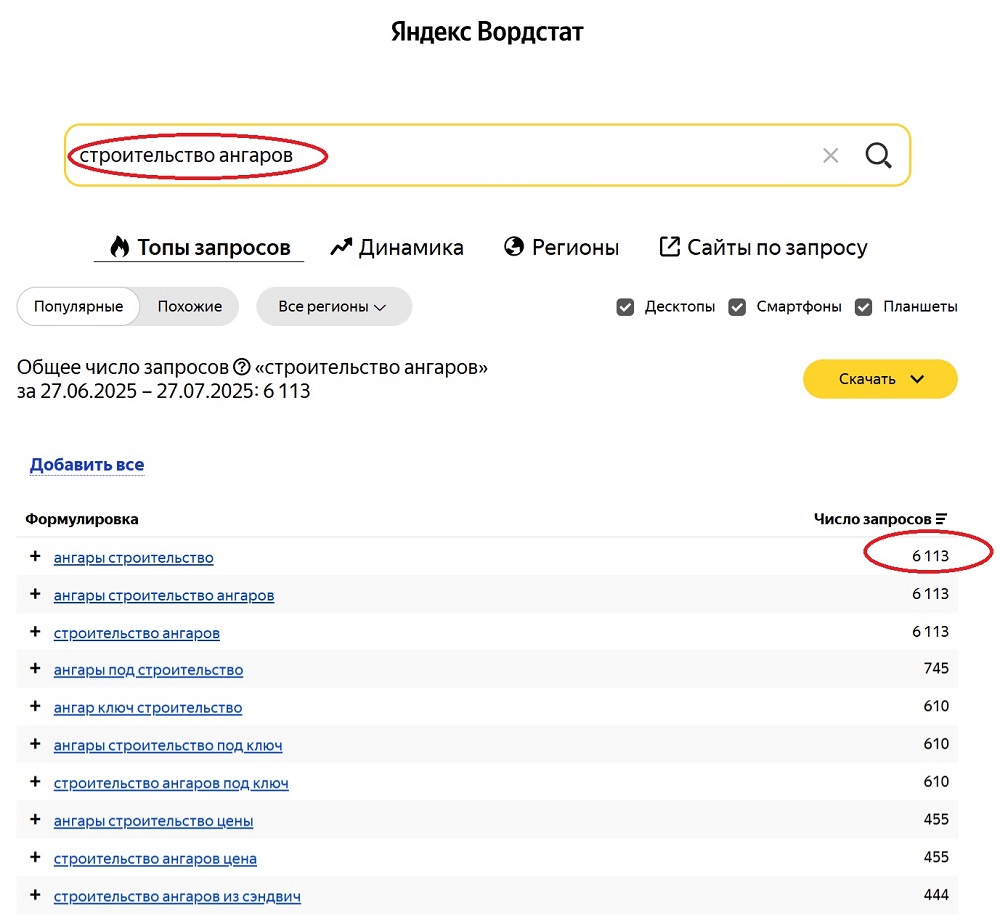This screenshot has height=920, width=1000.
Task: Disable the Планшеты checkbox
Action: point(864,307)
